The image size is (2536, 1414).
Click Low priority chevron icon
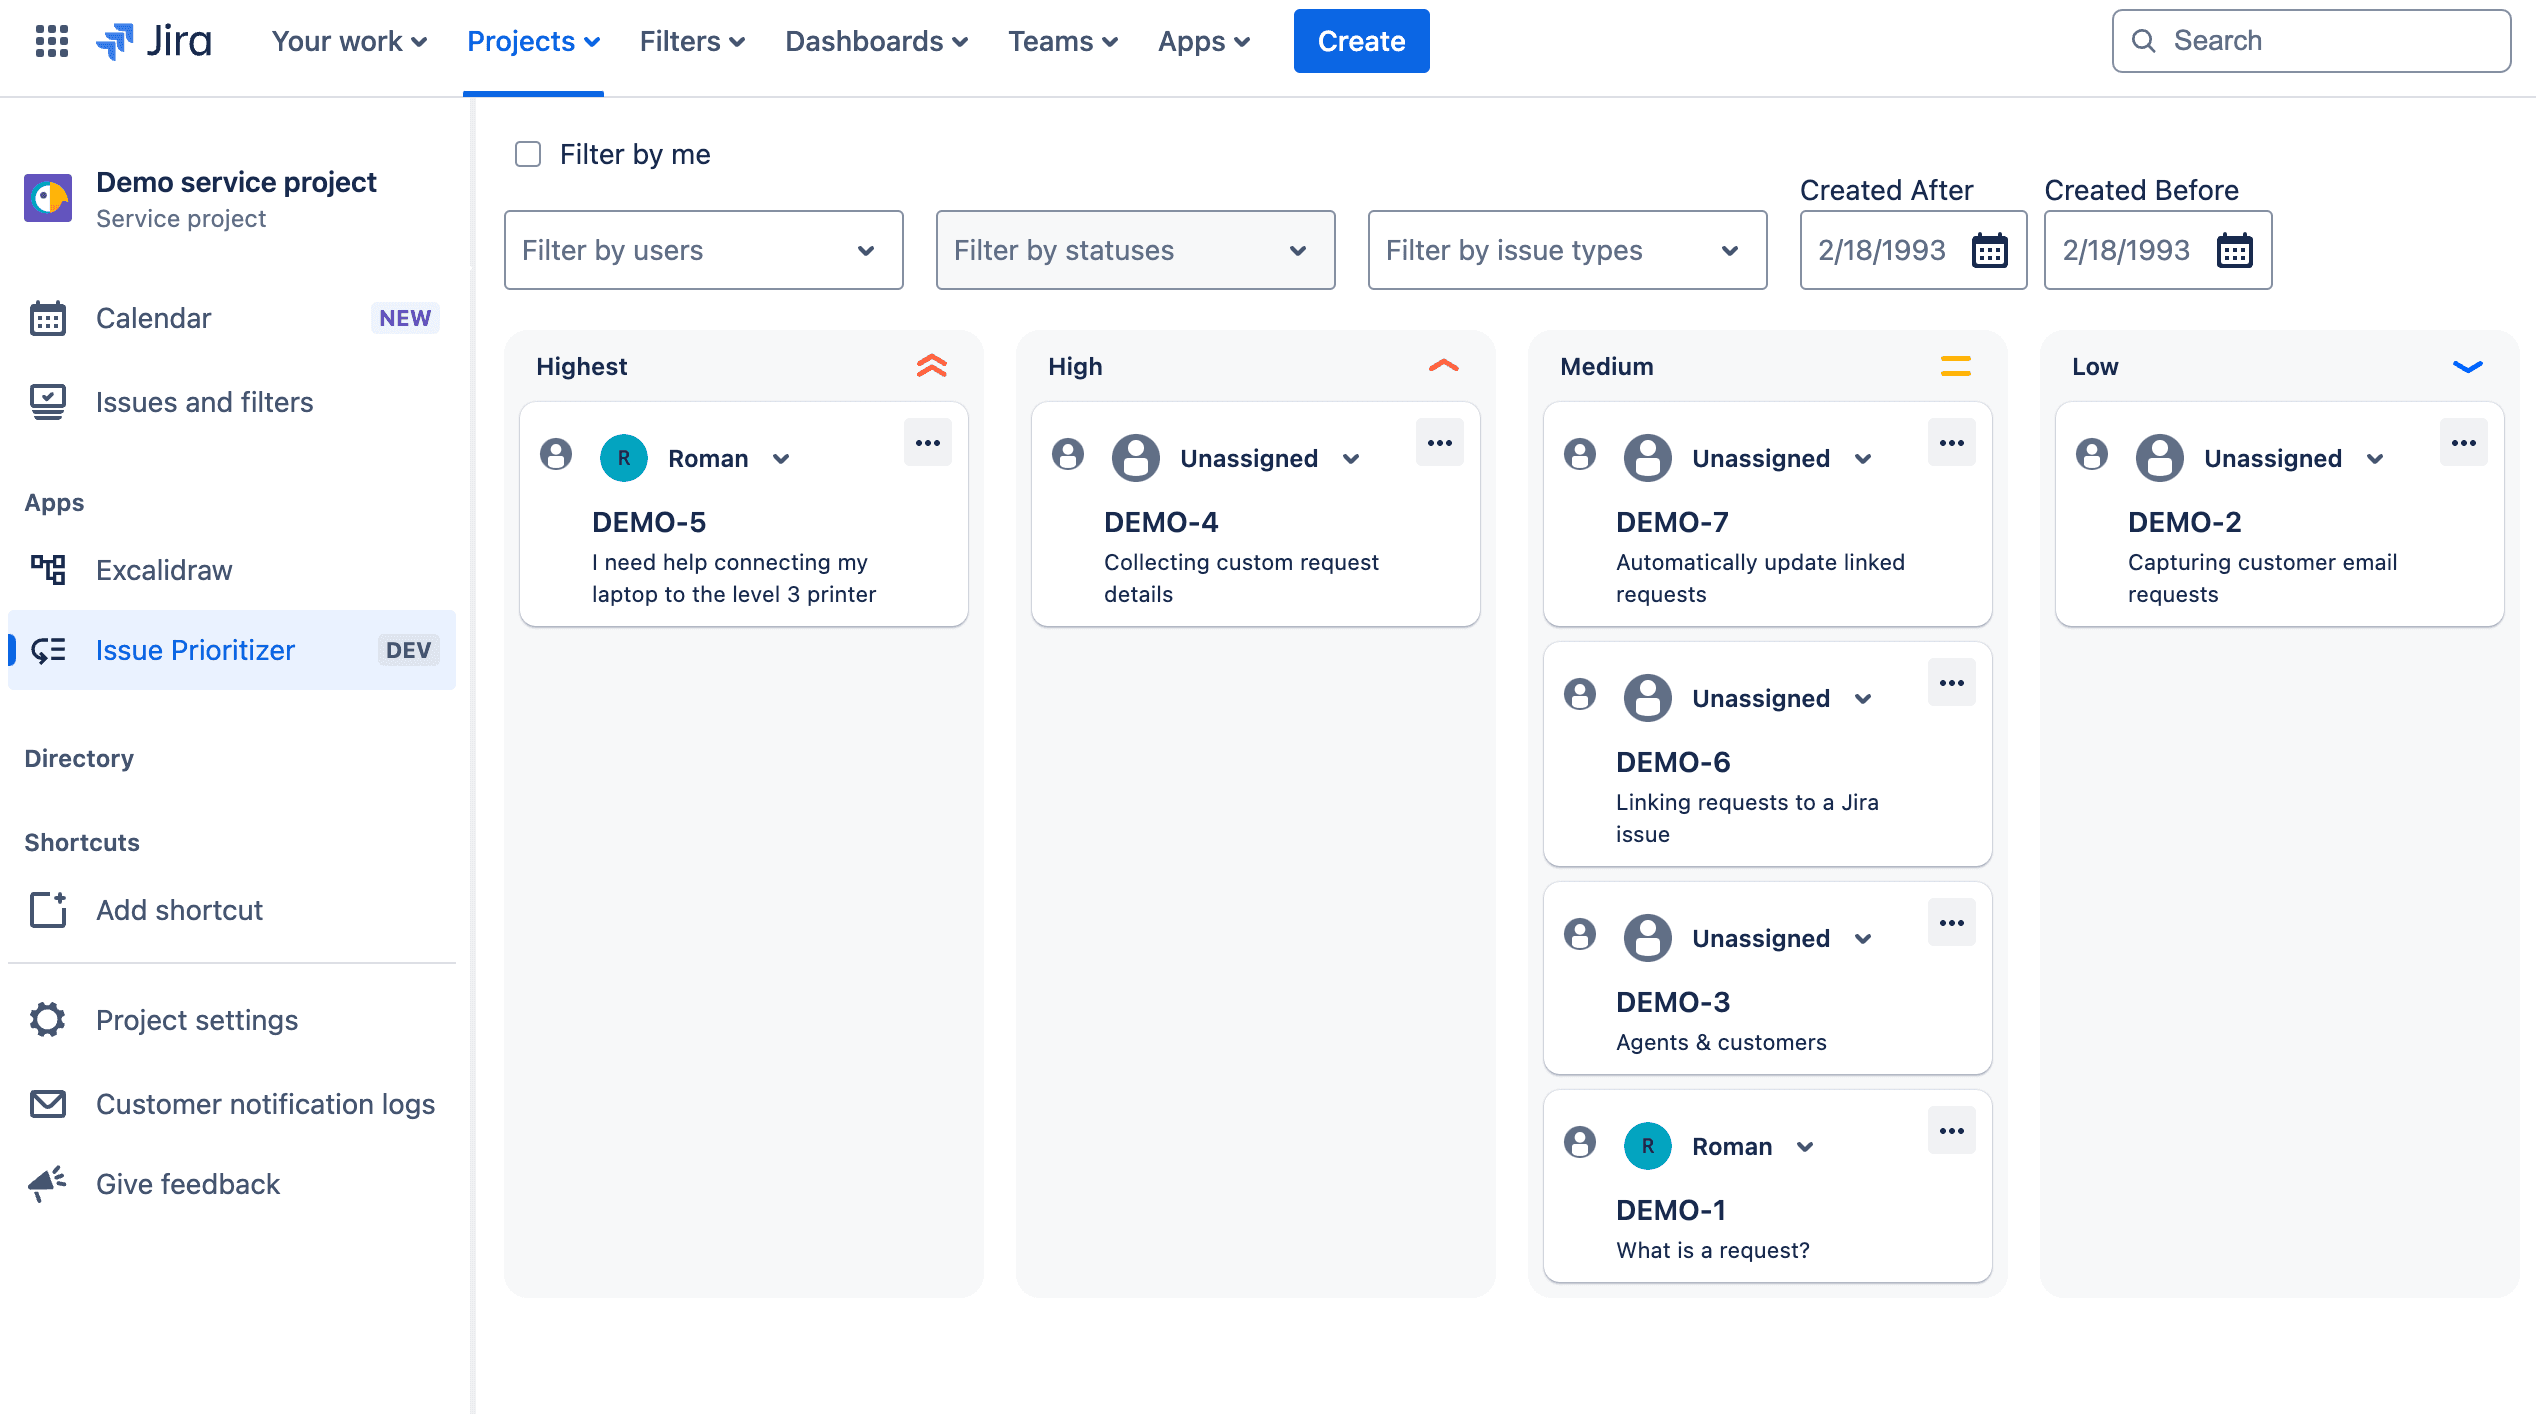pyautogui.click(x=2468, y=367)
